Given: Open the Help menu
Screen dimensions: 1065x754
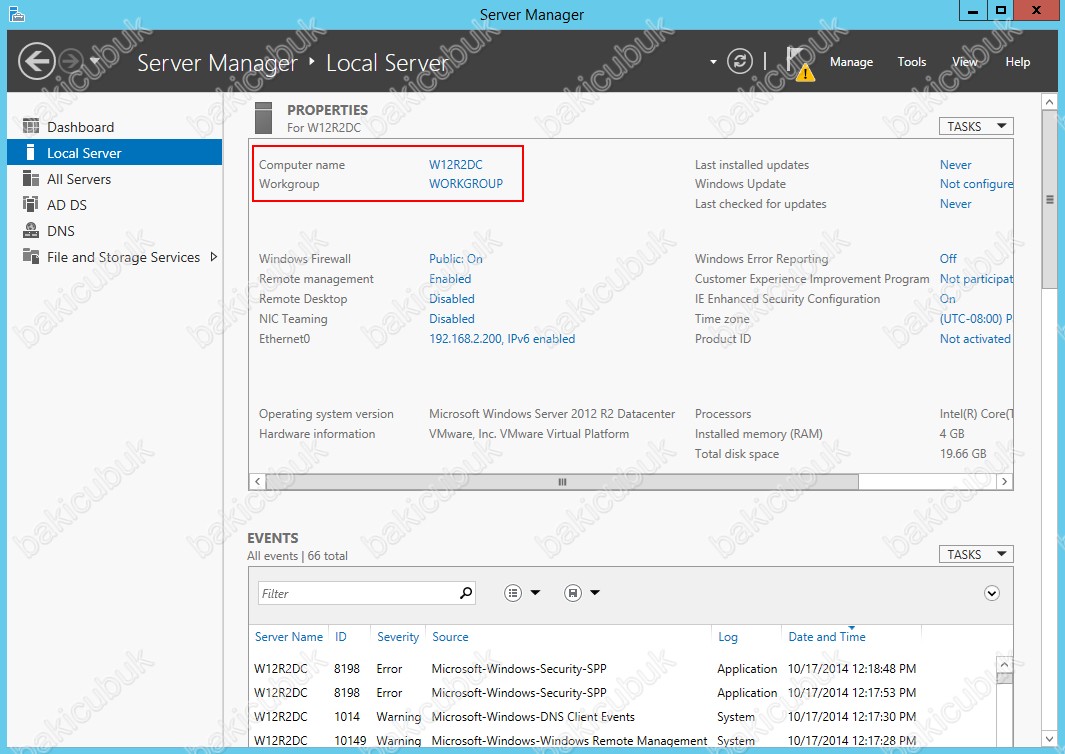Looking at the screenshot, I should [1017, 62].
